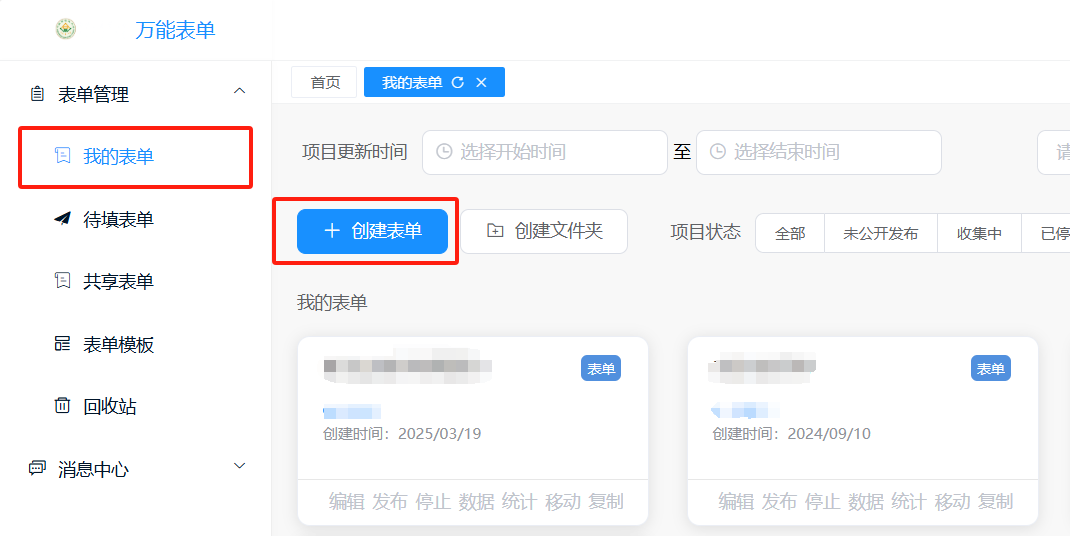Image resolution: width=1070 pixels, height=536 pixels.
Task: Click 编辑 on the 2025/03/19 form card
Action: pos(346,502)
